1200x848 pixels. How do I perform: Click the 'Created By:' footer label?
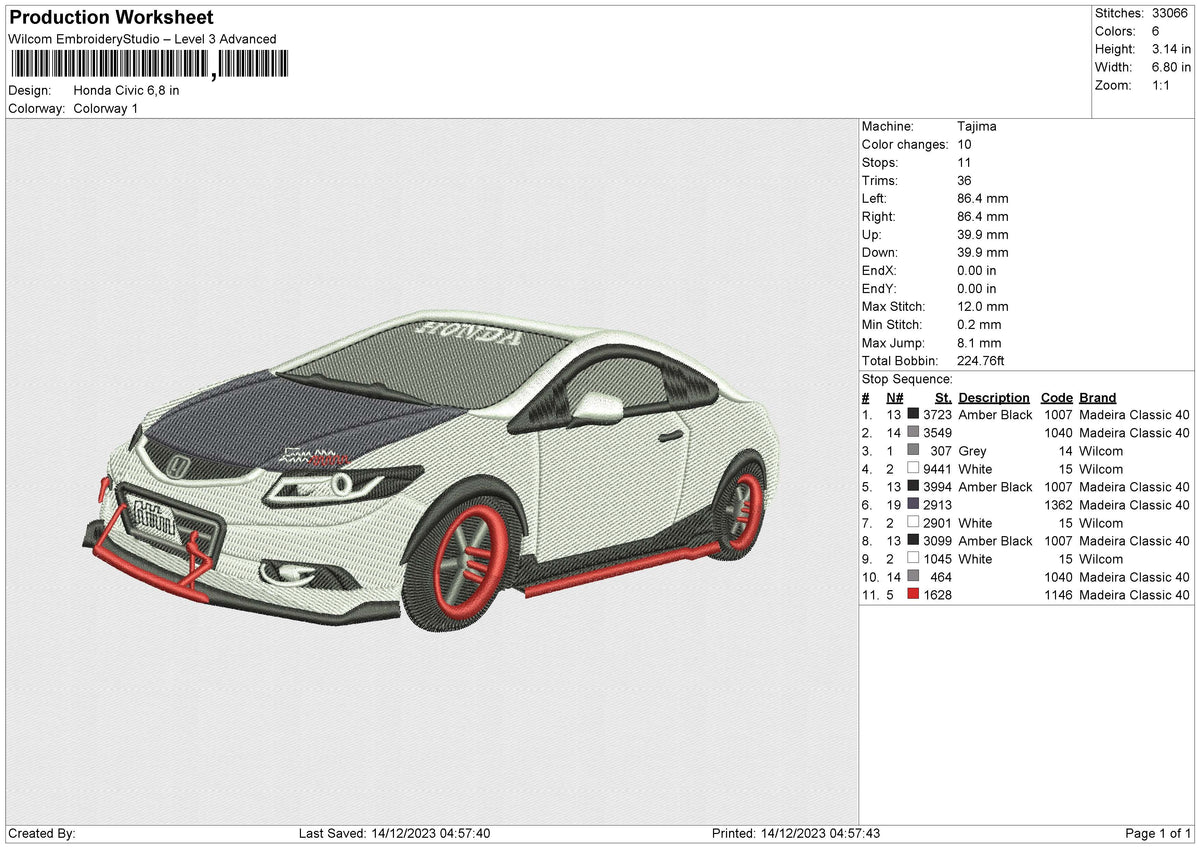click(41, 834)
